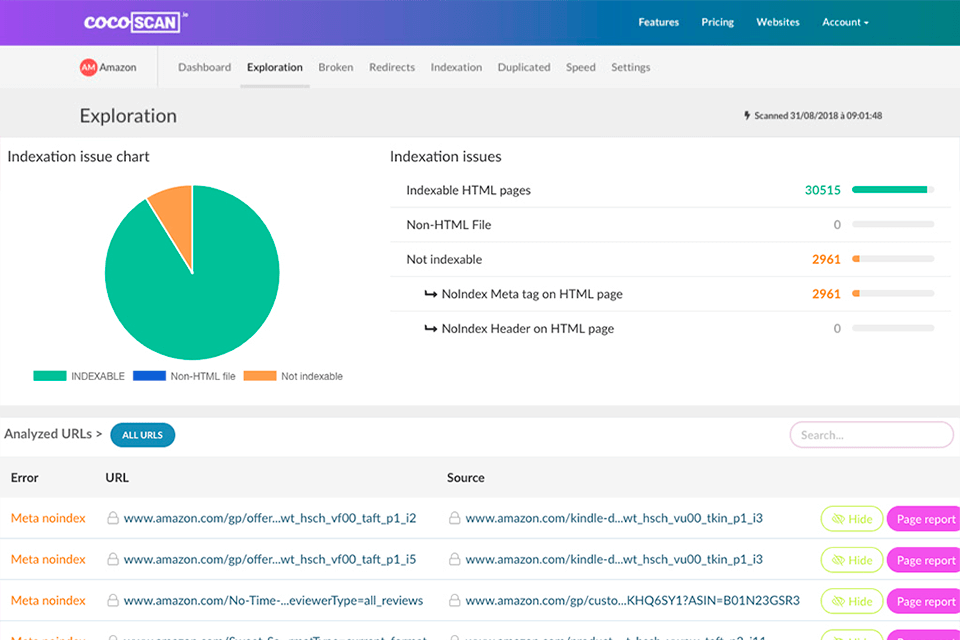Click lock icon before No-Time URL
The width and height of the screenshot is (960, 640).
(x=113, y=600)
